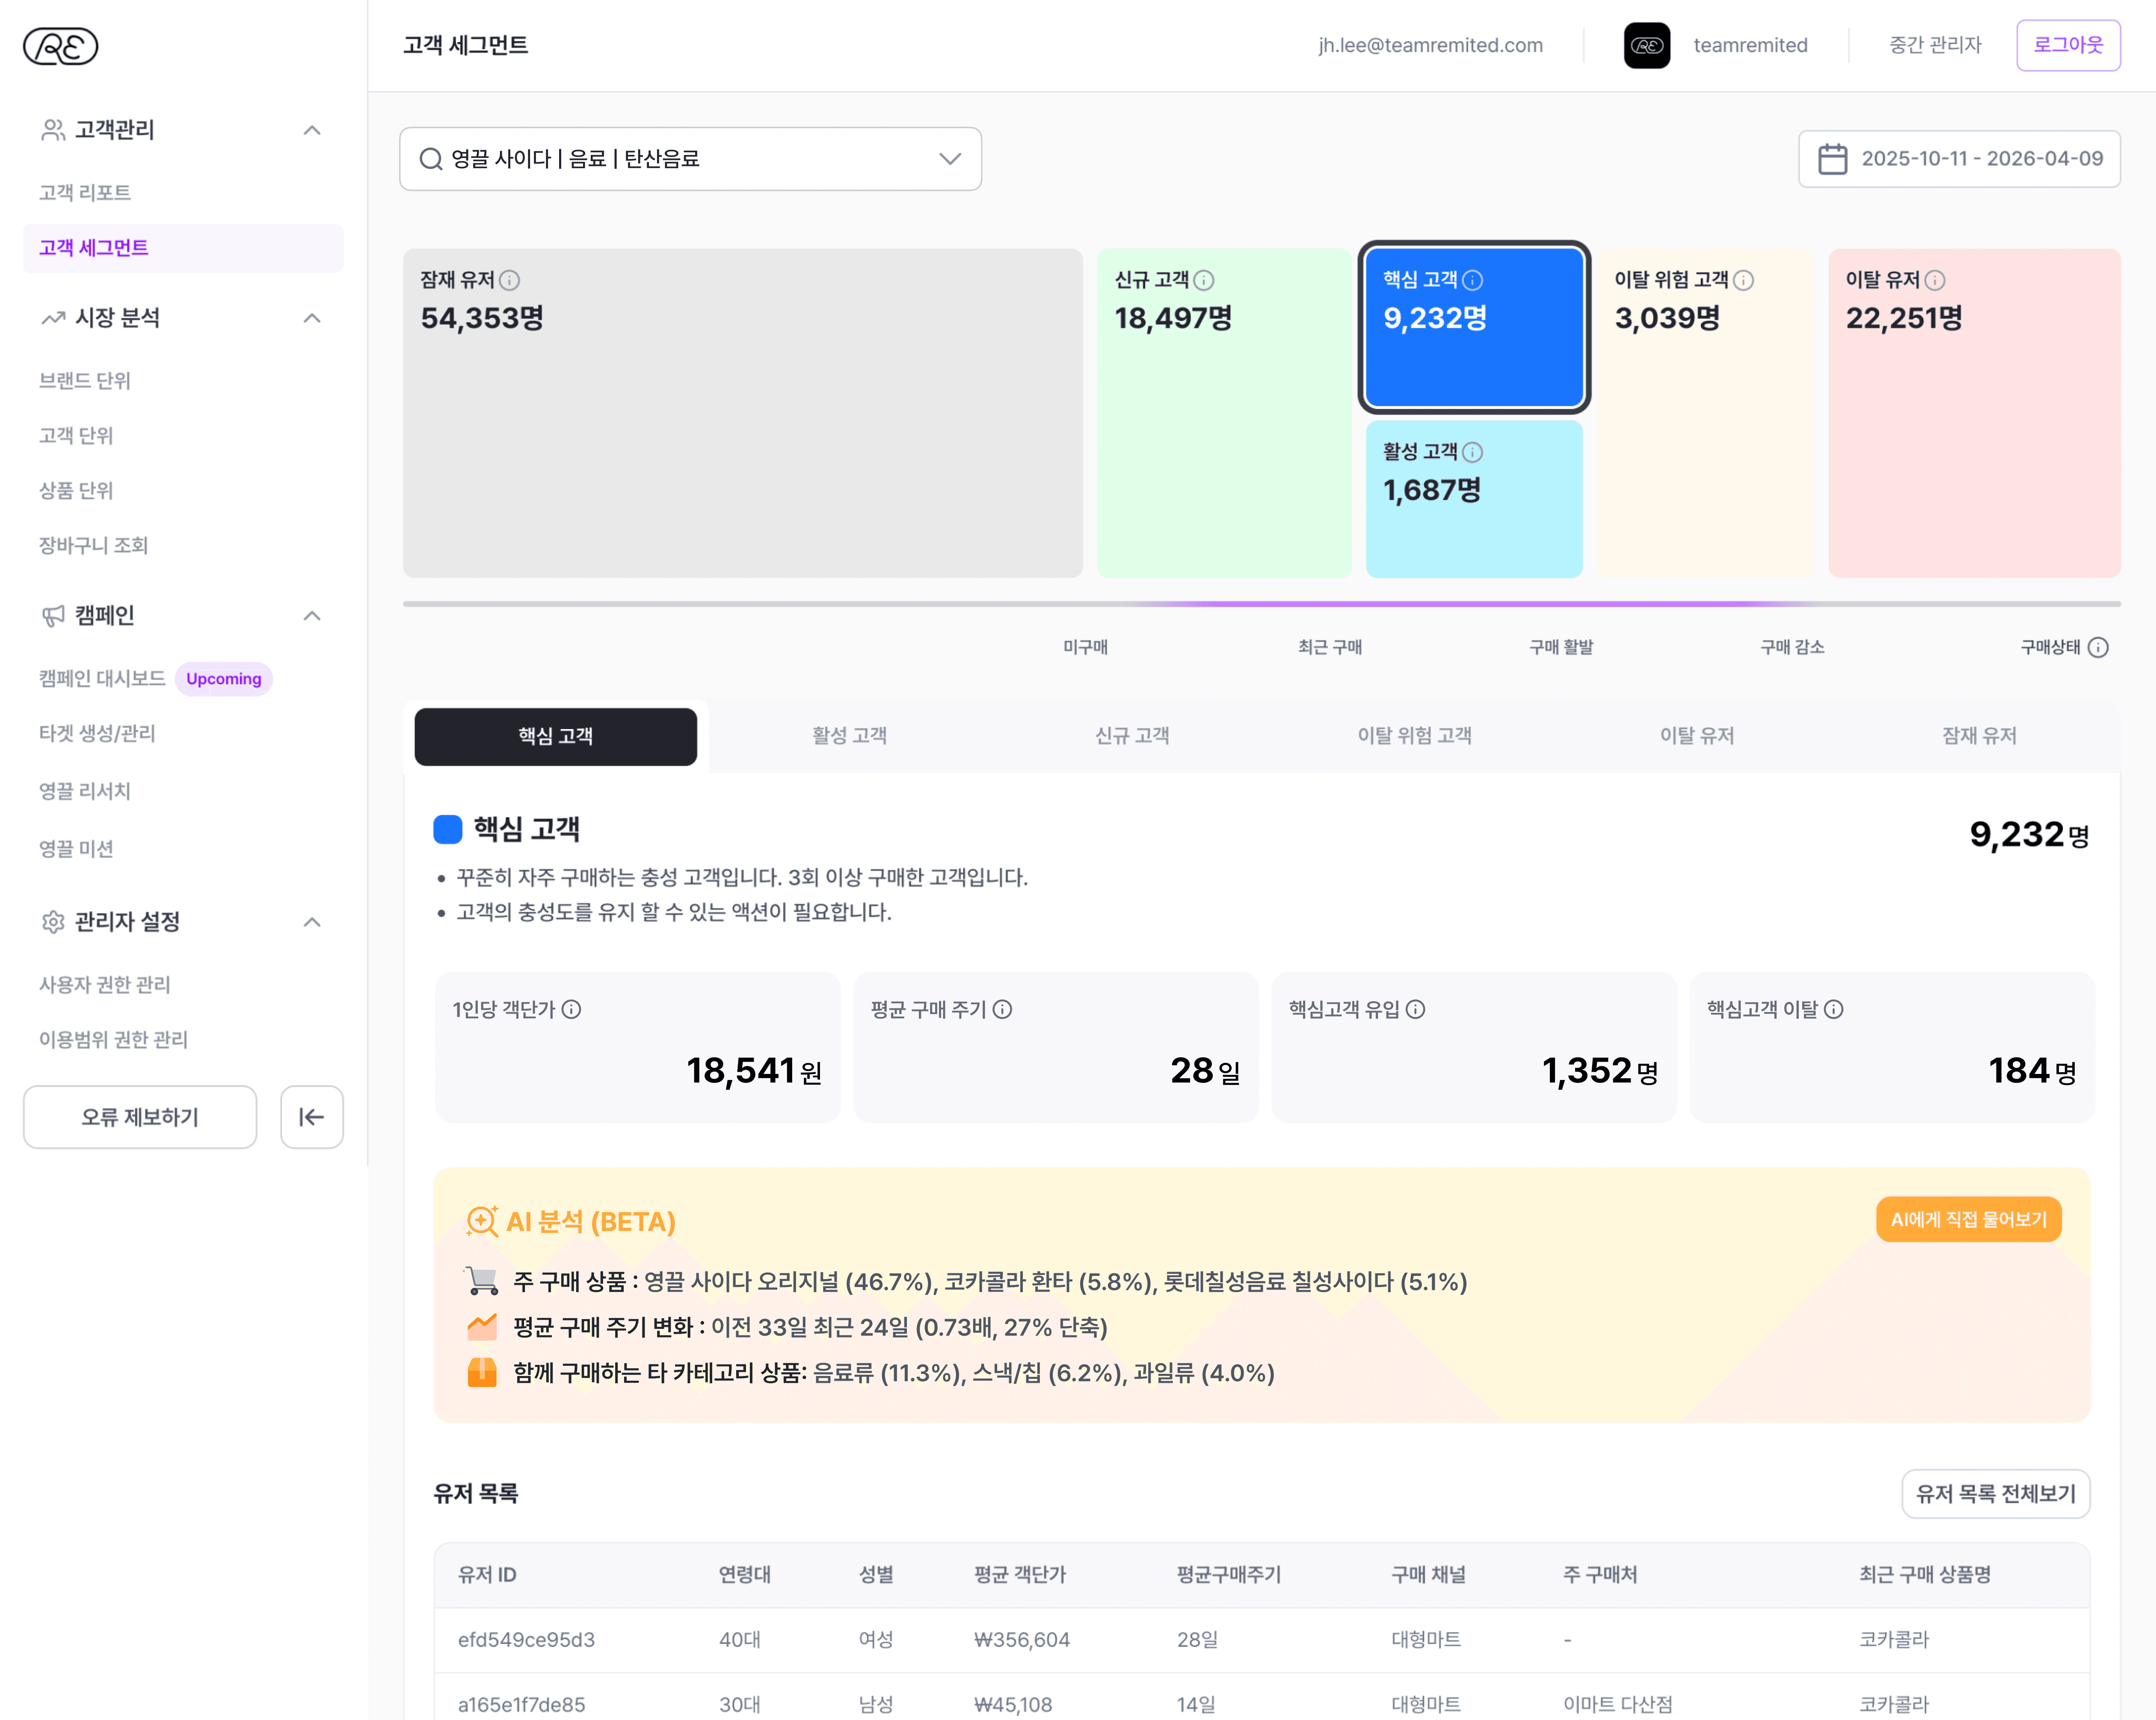The height and width of the screenshot is (1720, 2156).
Task: Click the purple purchase-status progress bar
Action: tap(1470, 604)
